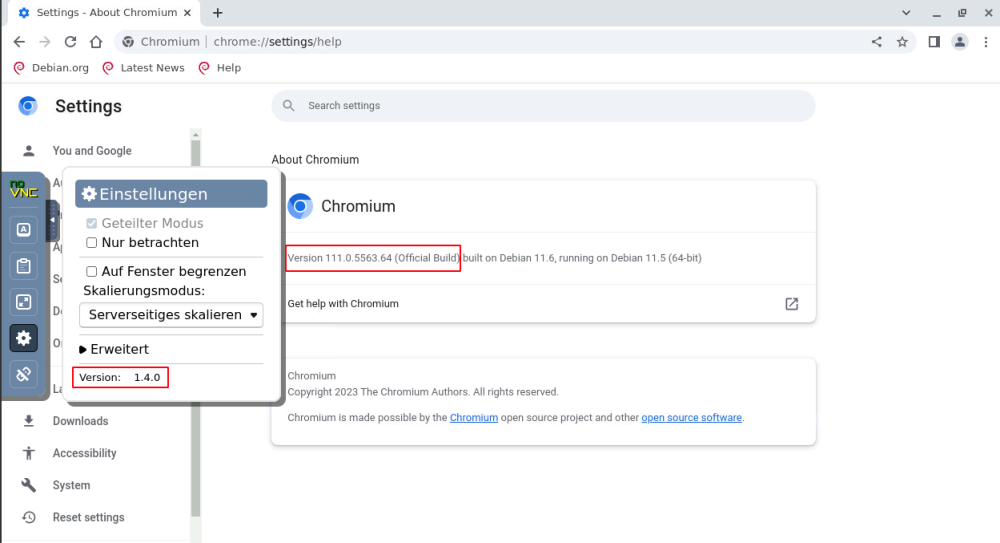
Task: Click the Chromium logo next to Settings title
Action: tap(28, 106)
